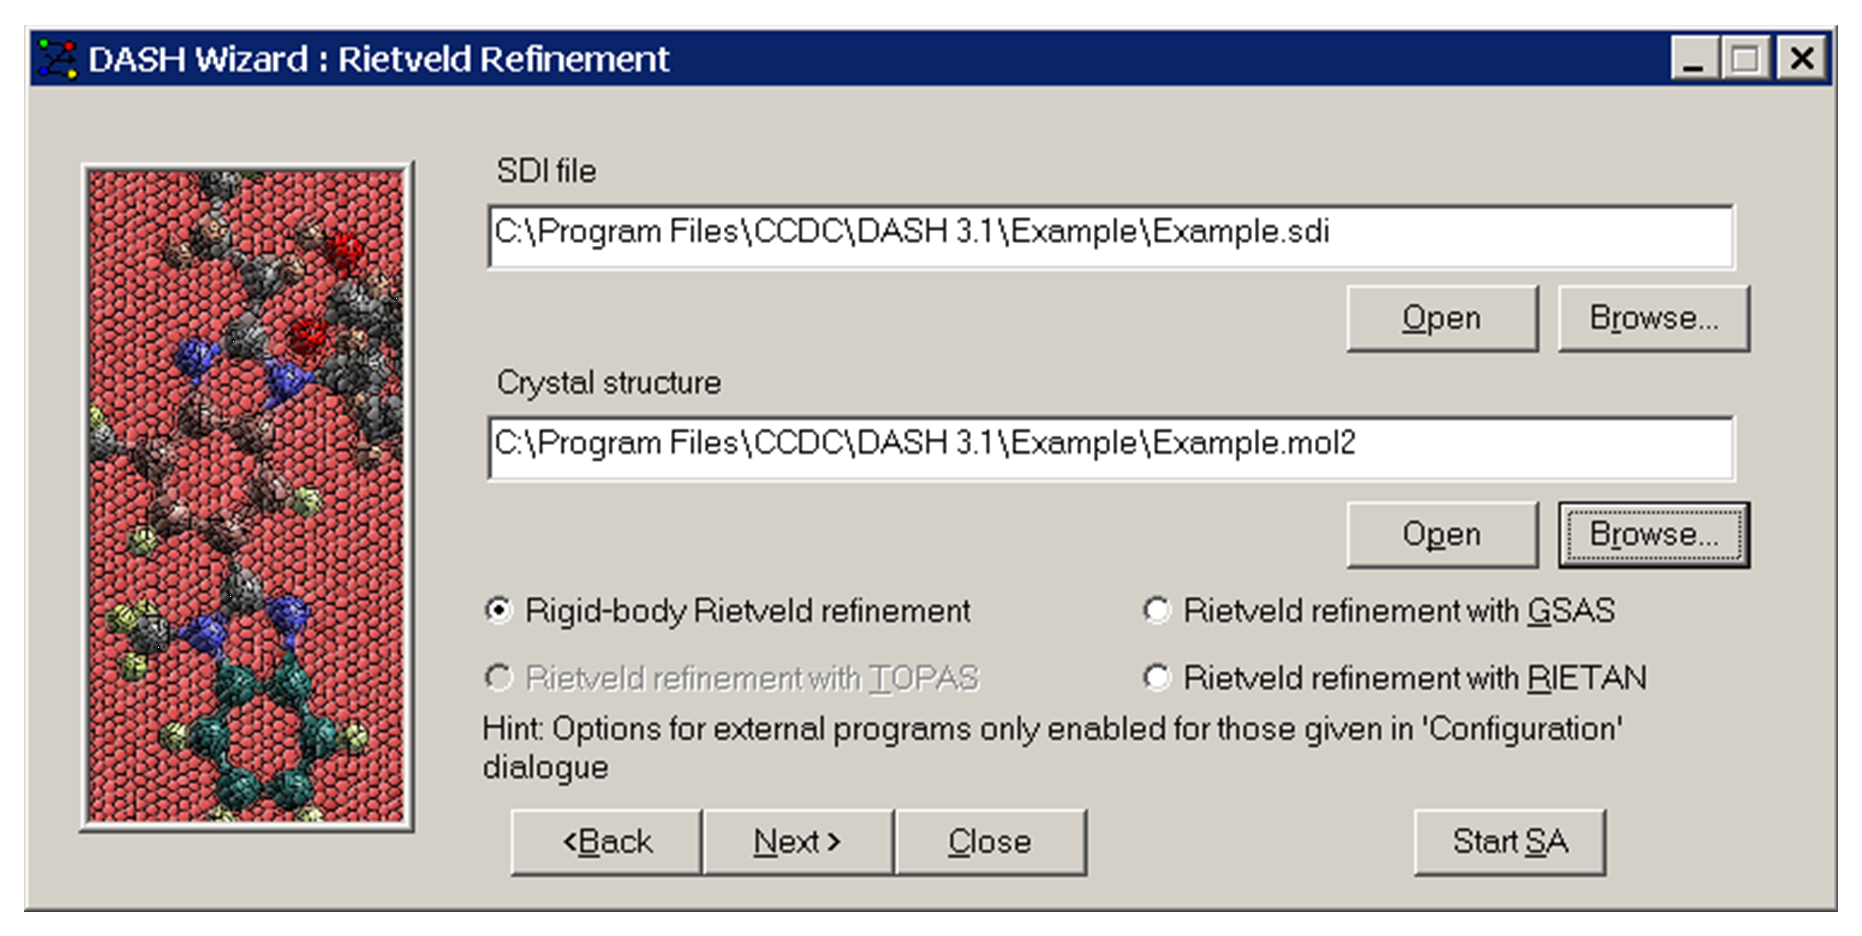Close the Rietveld Refinement window
1862x936 pixels.
pos(1802,59)
